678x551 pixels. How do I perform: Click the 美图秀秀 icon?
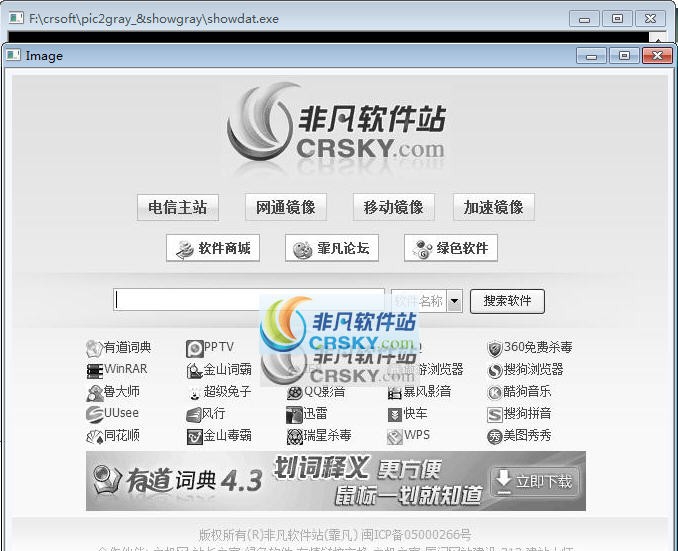point(495,436)
